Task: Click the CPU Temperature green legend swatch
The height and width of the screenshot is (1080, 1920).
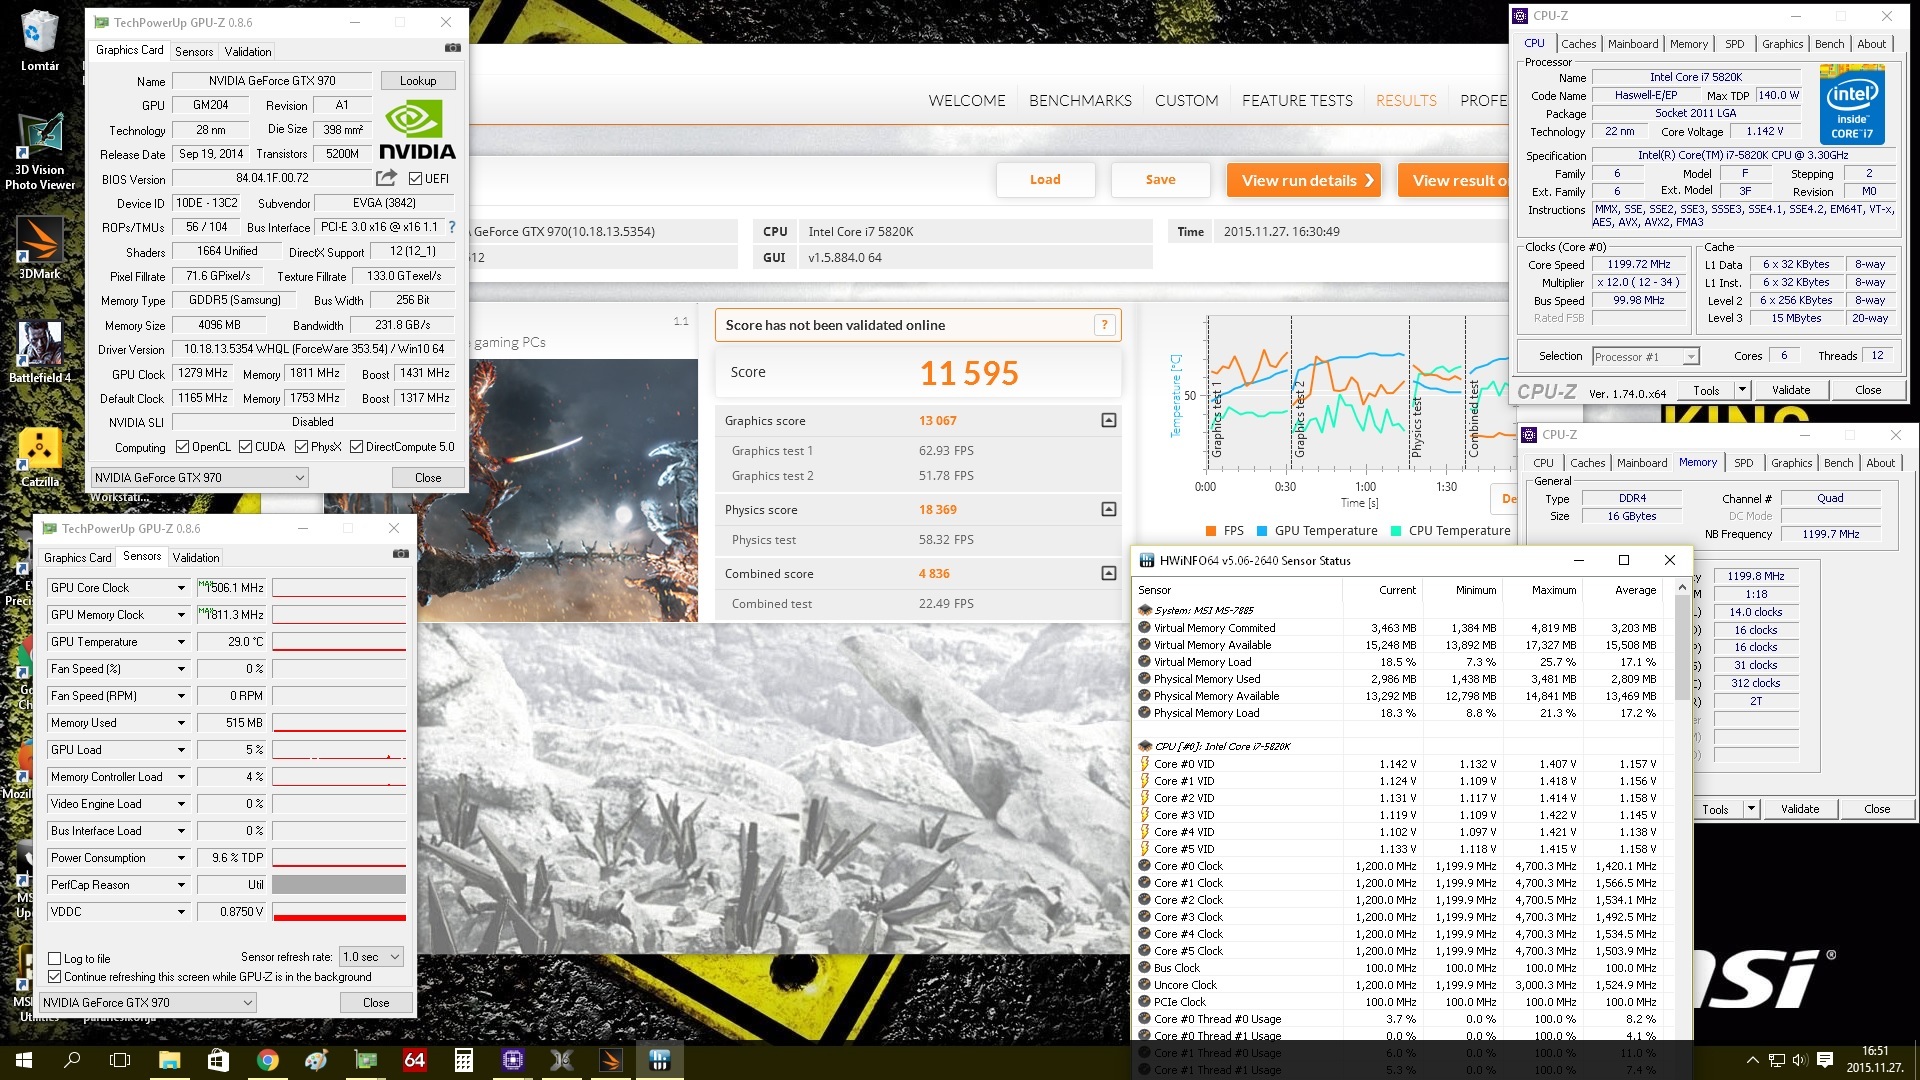Action: [x=1396, y=531]
